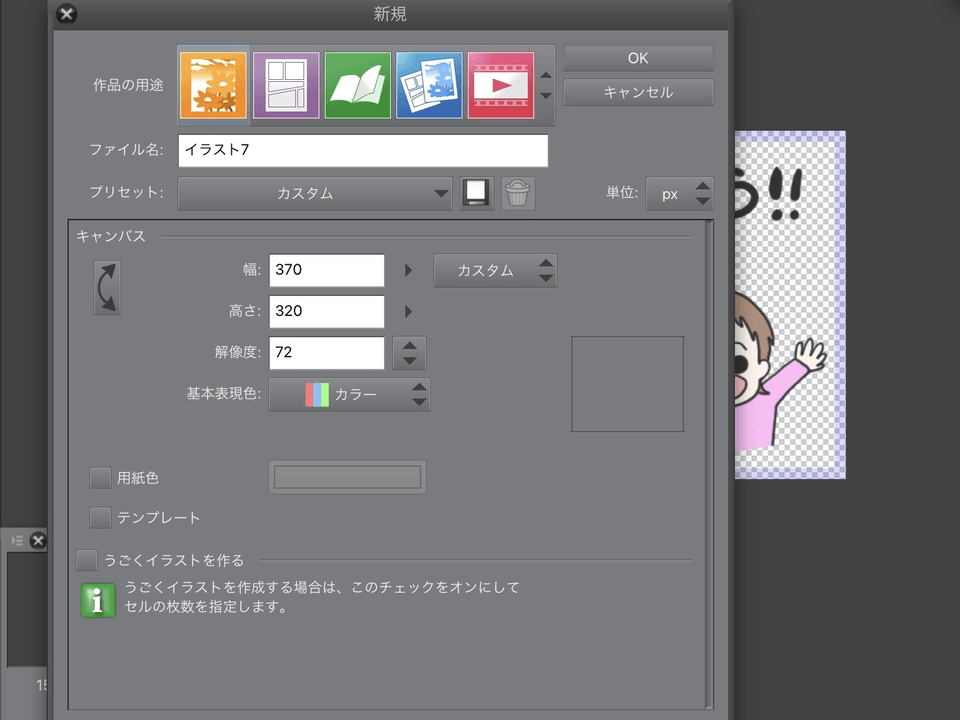Viewport: 960px width, 720px height.
Task: Expand the 基本表現色 カラー dropdown
Action: click(x=349, y=394)
